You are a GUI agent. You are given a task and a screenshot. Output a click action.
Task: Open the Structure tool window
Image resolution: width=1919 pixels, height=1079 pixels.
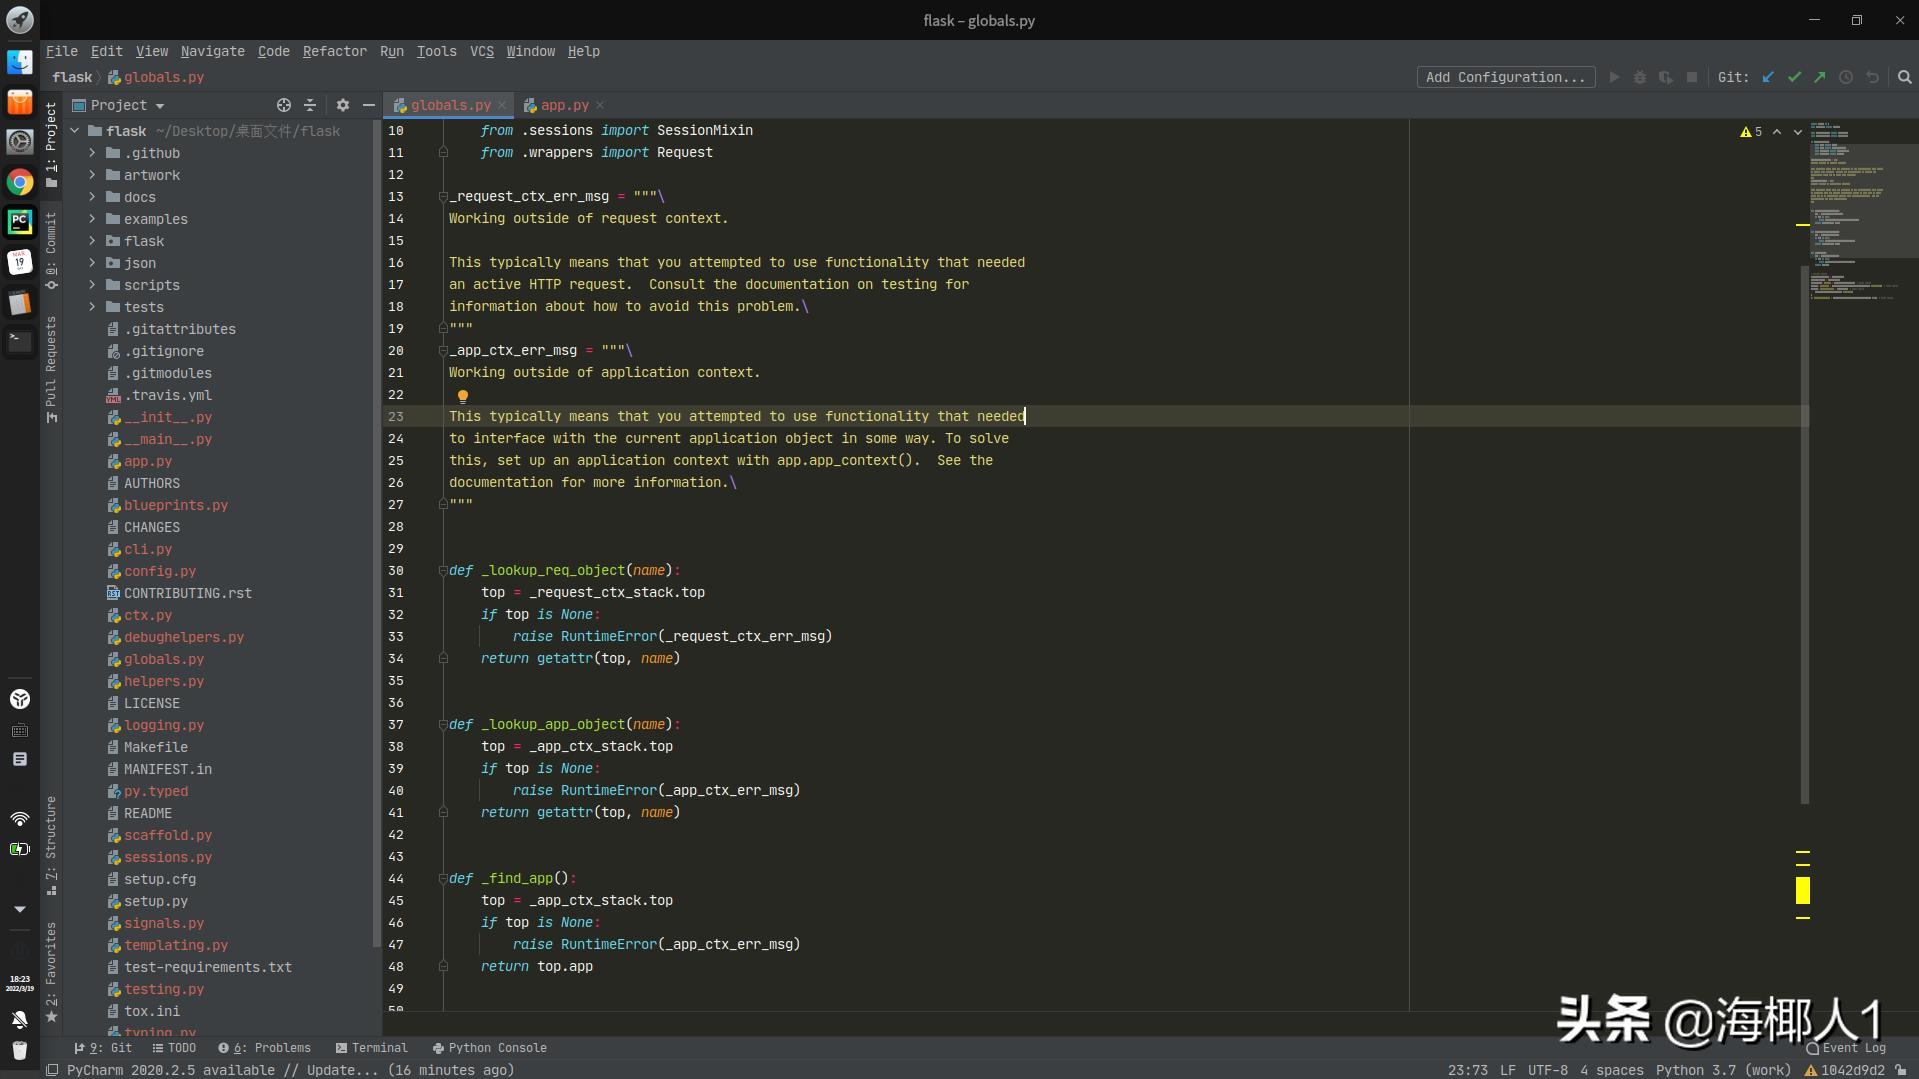pos(52,840)
